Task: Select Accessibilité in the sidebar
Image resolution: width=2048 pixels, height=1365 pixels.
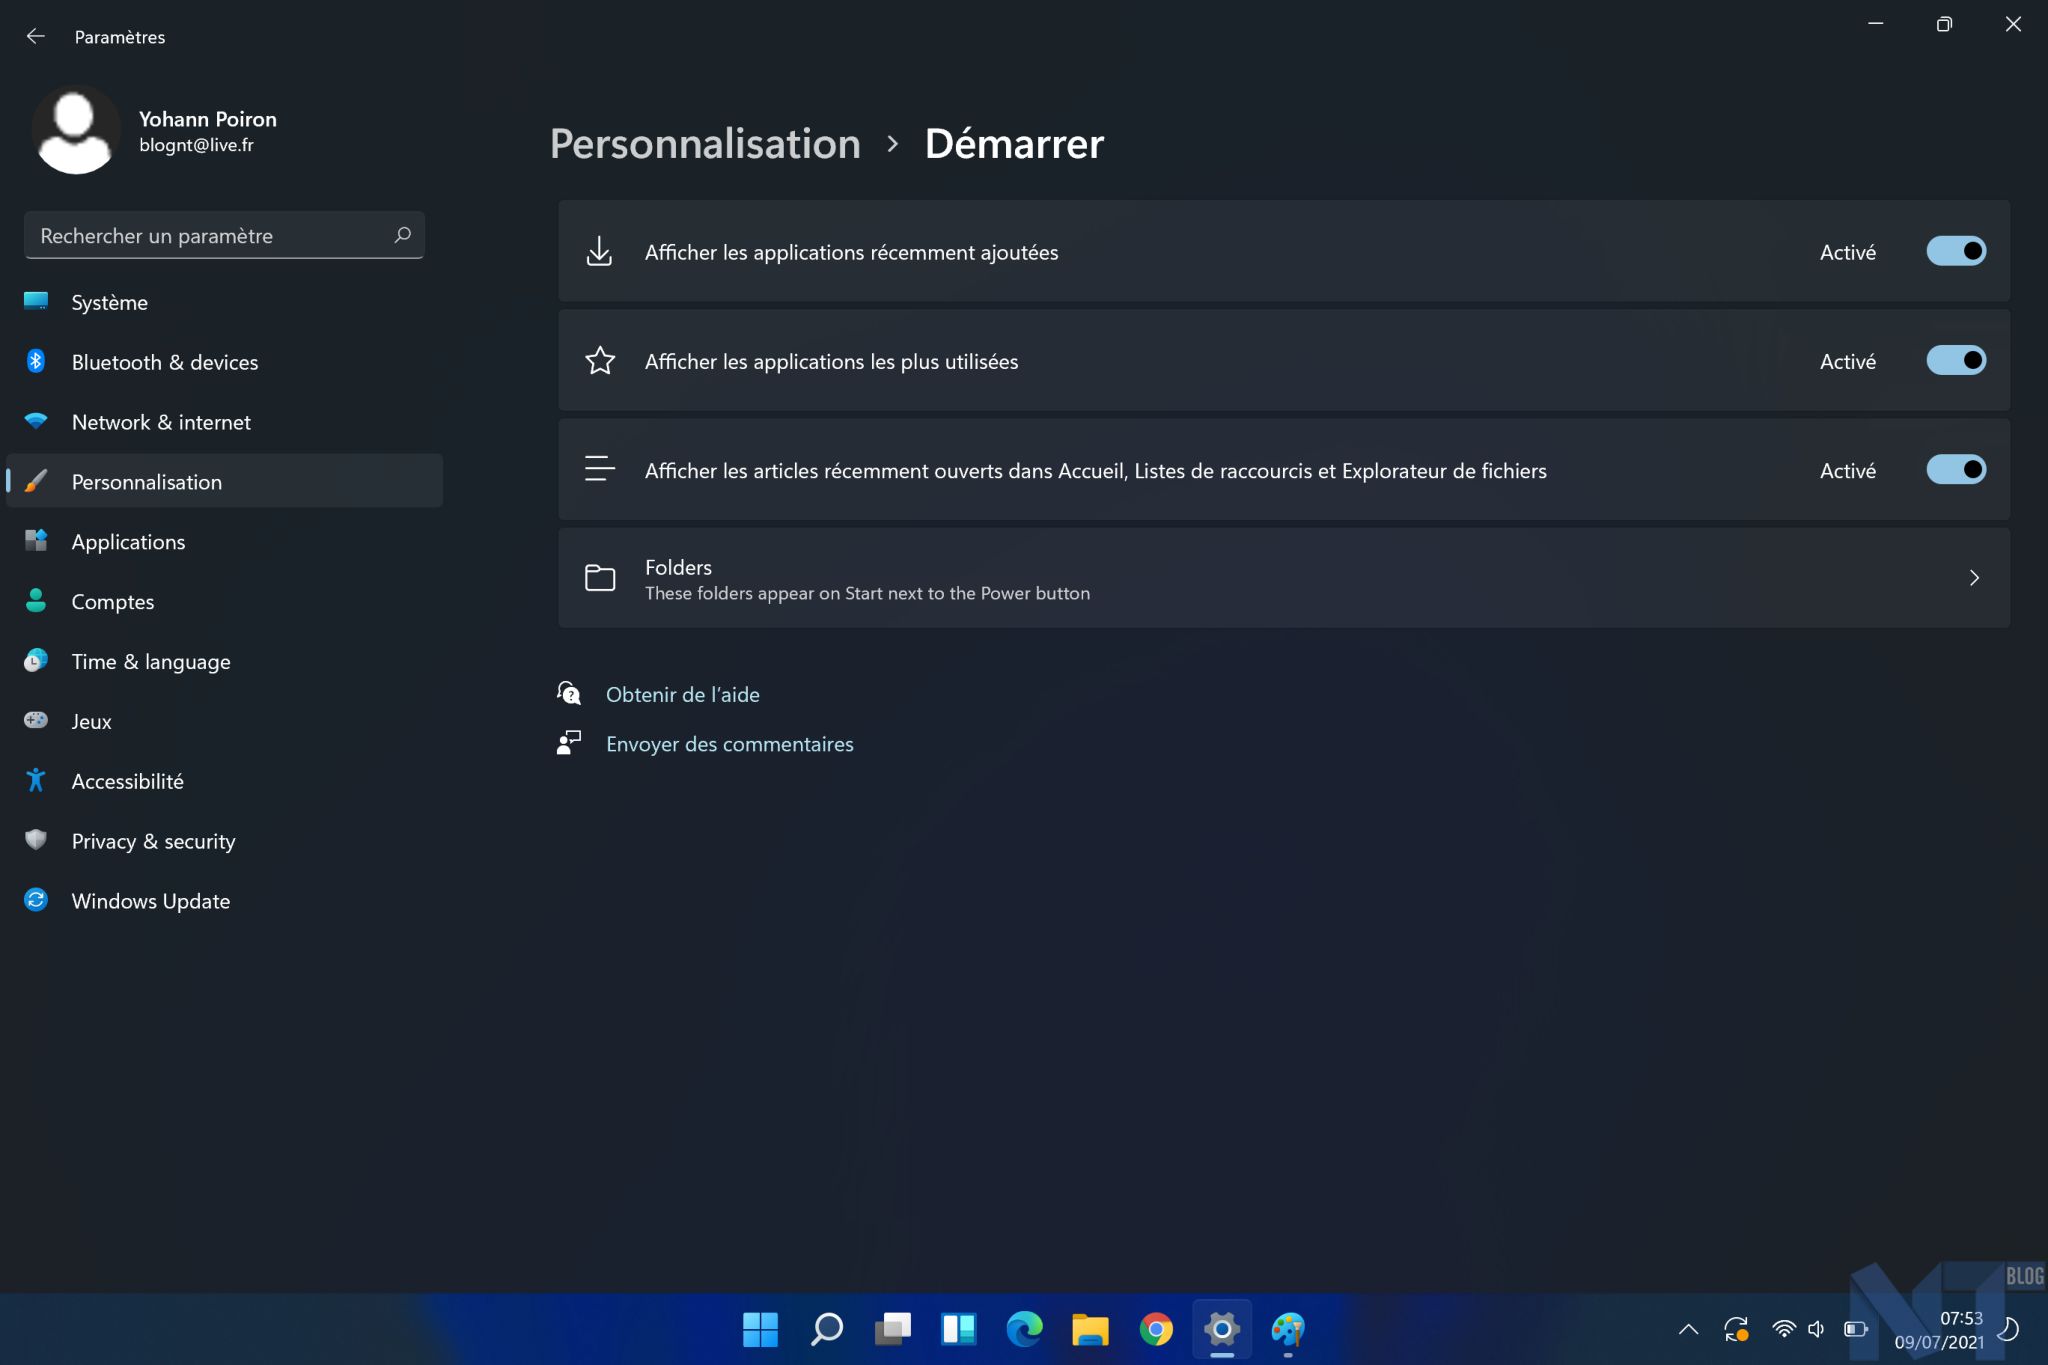Action: point(126,780)
